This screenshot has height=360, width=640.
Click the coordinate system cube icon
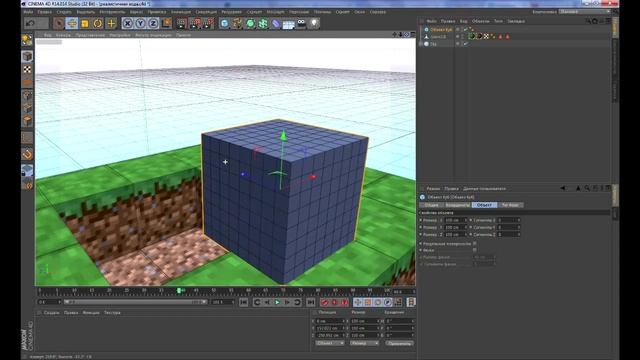(166, 23)
